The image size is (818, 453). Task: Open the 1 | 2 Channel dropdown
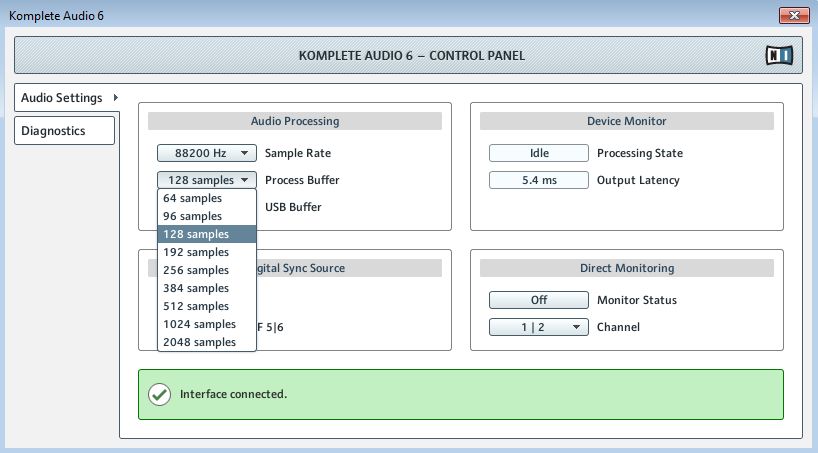coord(538,327)
